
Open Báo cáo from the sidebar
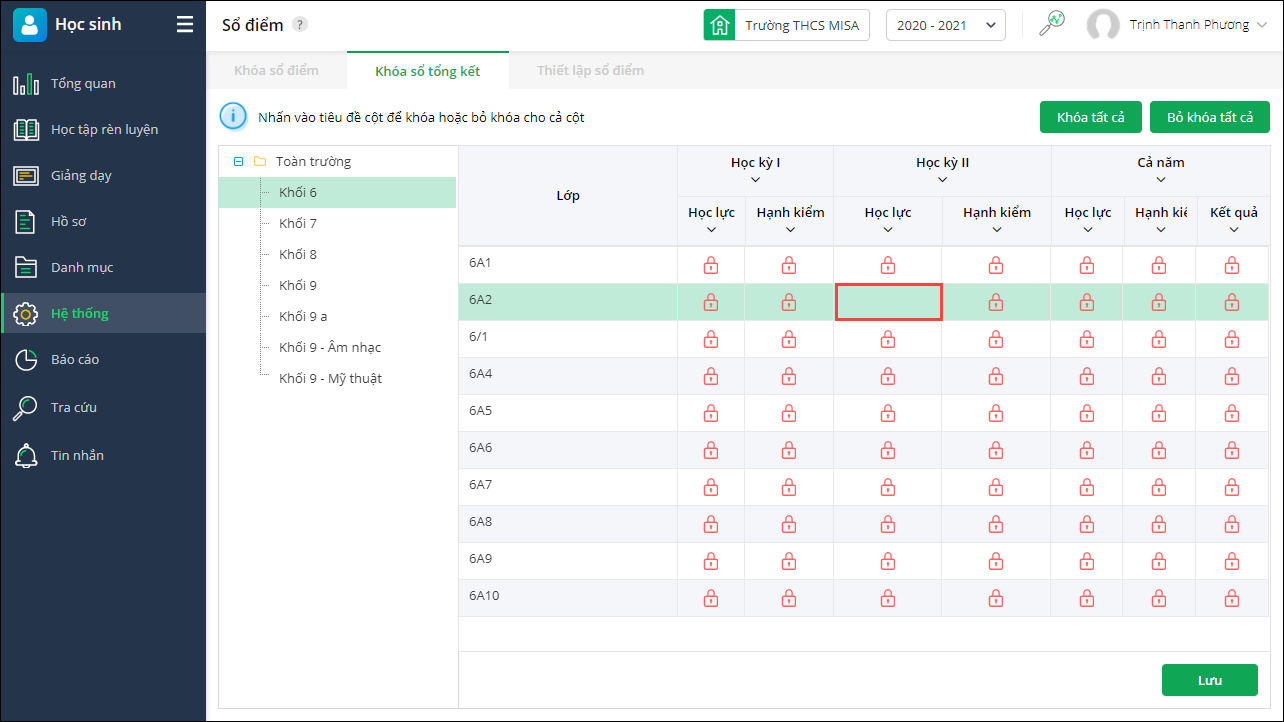(x=75, y=360)
